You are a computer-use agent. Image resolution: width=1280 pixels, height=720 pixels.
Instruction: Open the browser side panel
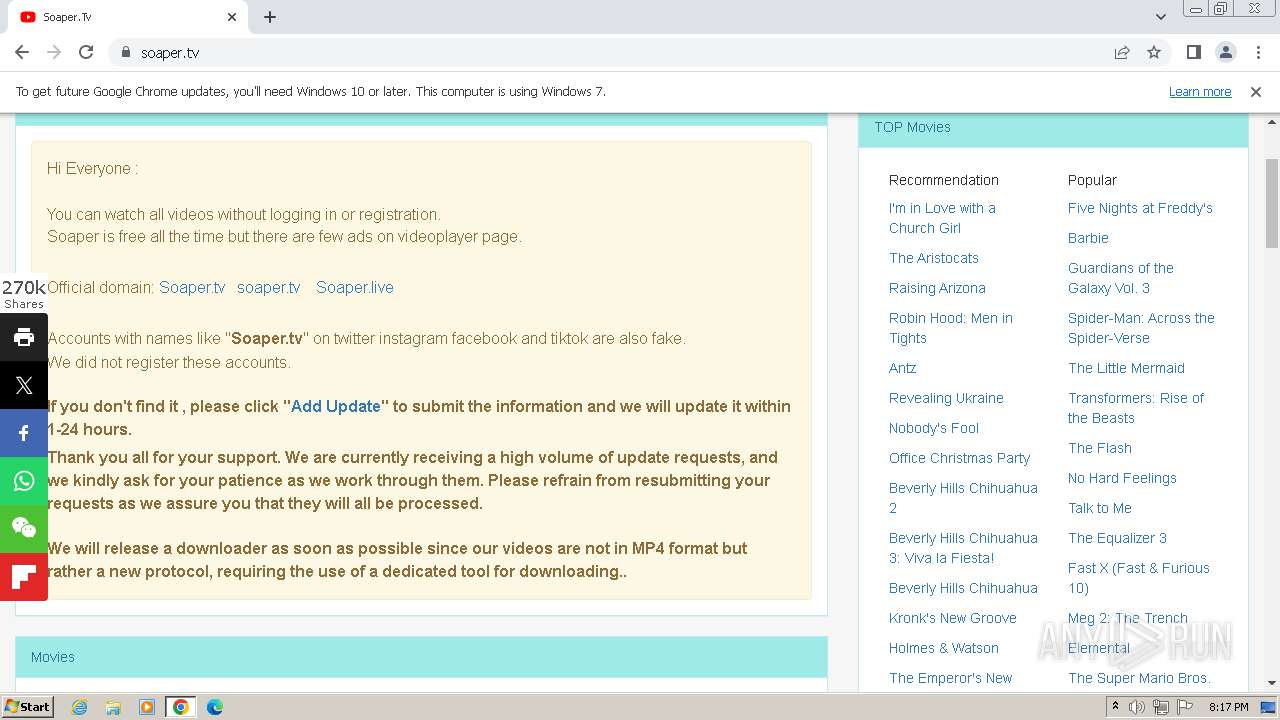1193,52
